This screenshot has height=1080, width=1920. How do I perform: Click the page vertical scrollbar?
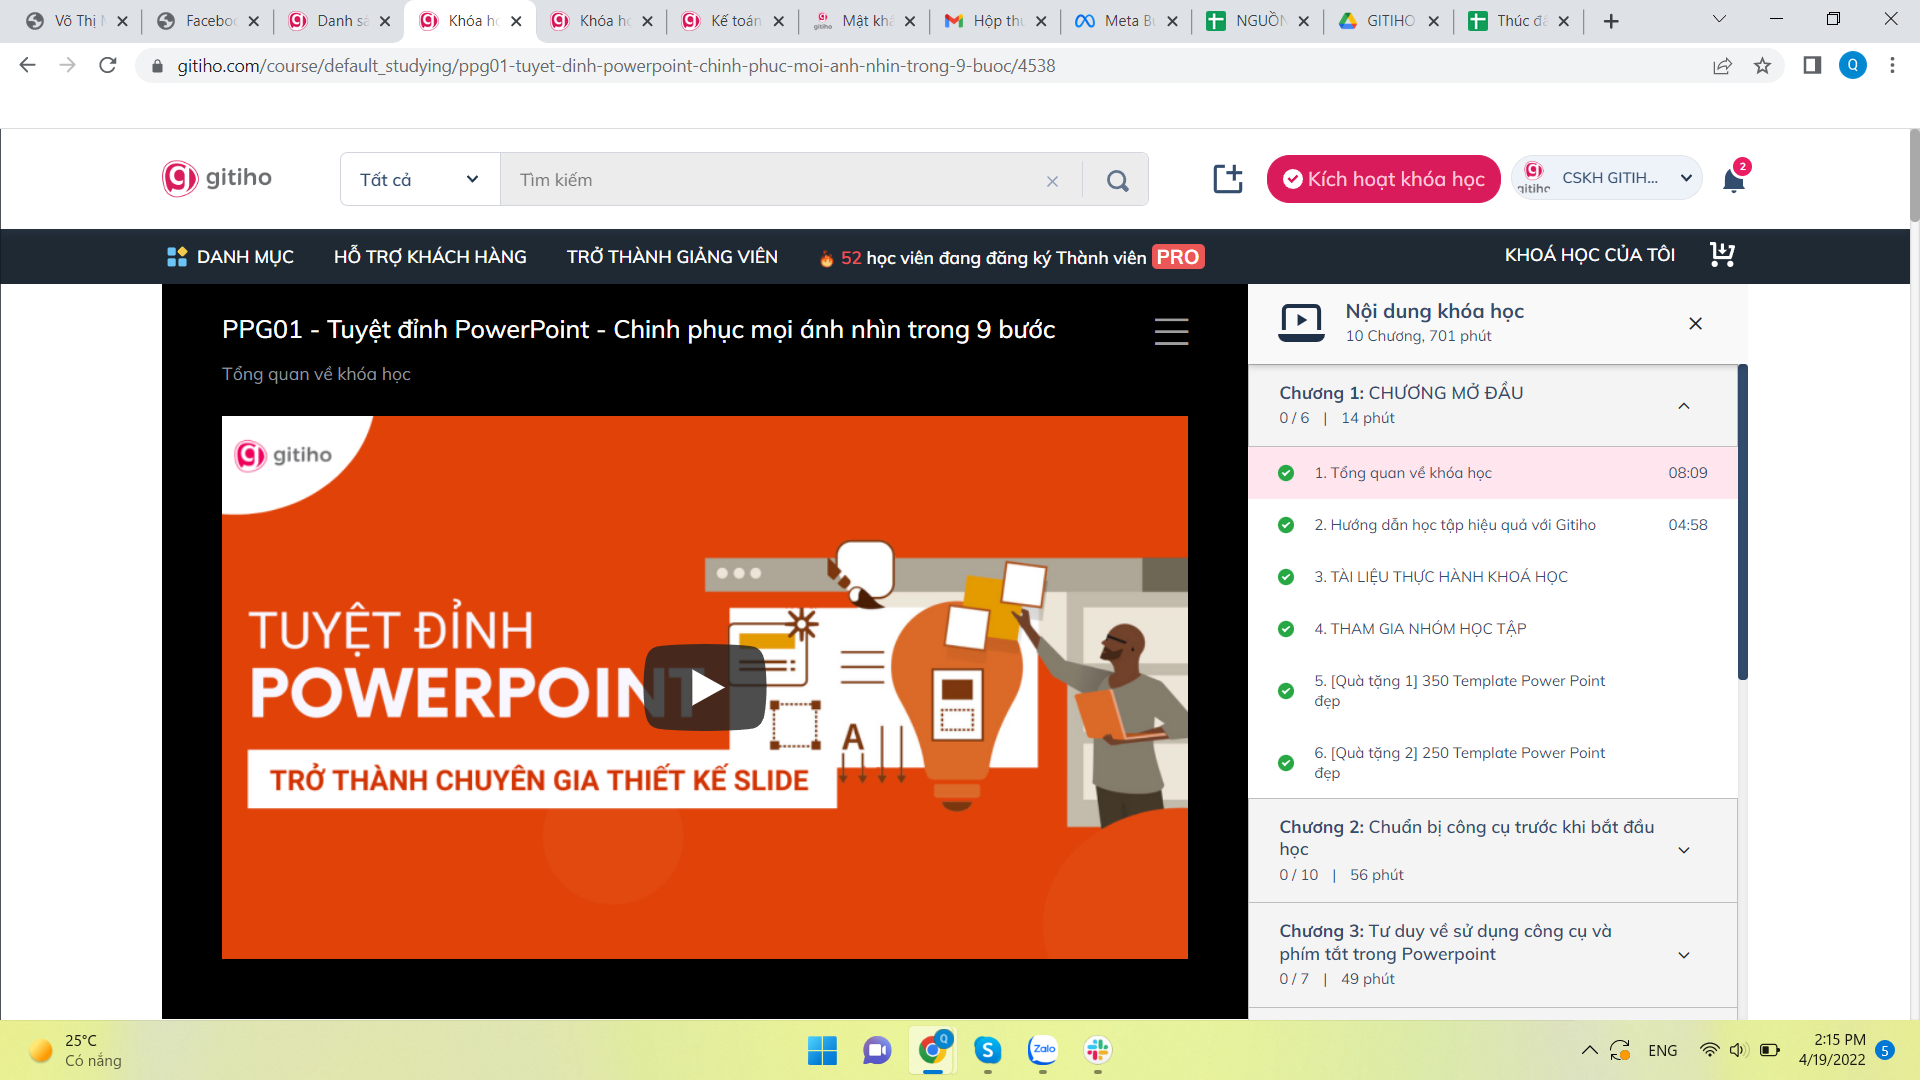[x=1914, y=175]
